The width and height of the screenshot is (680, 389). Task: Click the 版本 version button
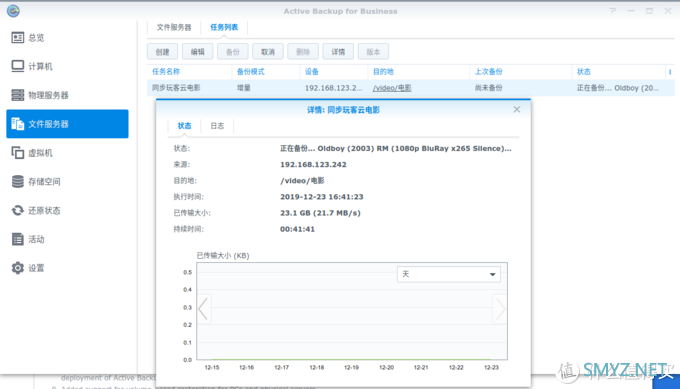tap(373, 52)
